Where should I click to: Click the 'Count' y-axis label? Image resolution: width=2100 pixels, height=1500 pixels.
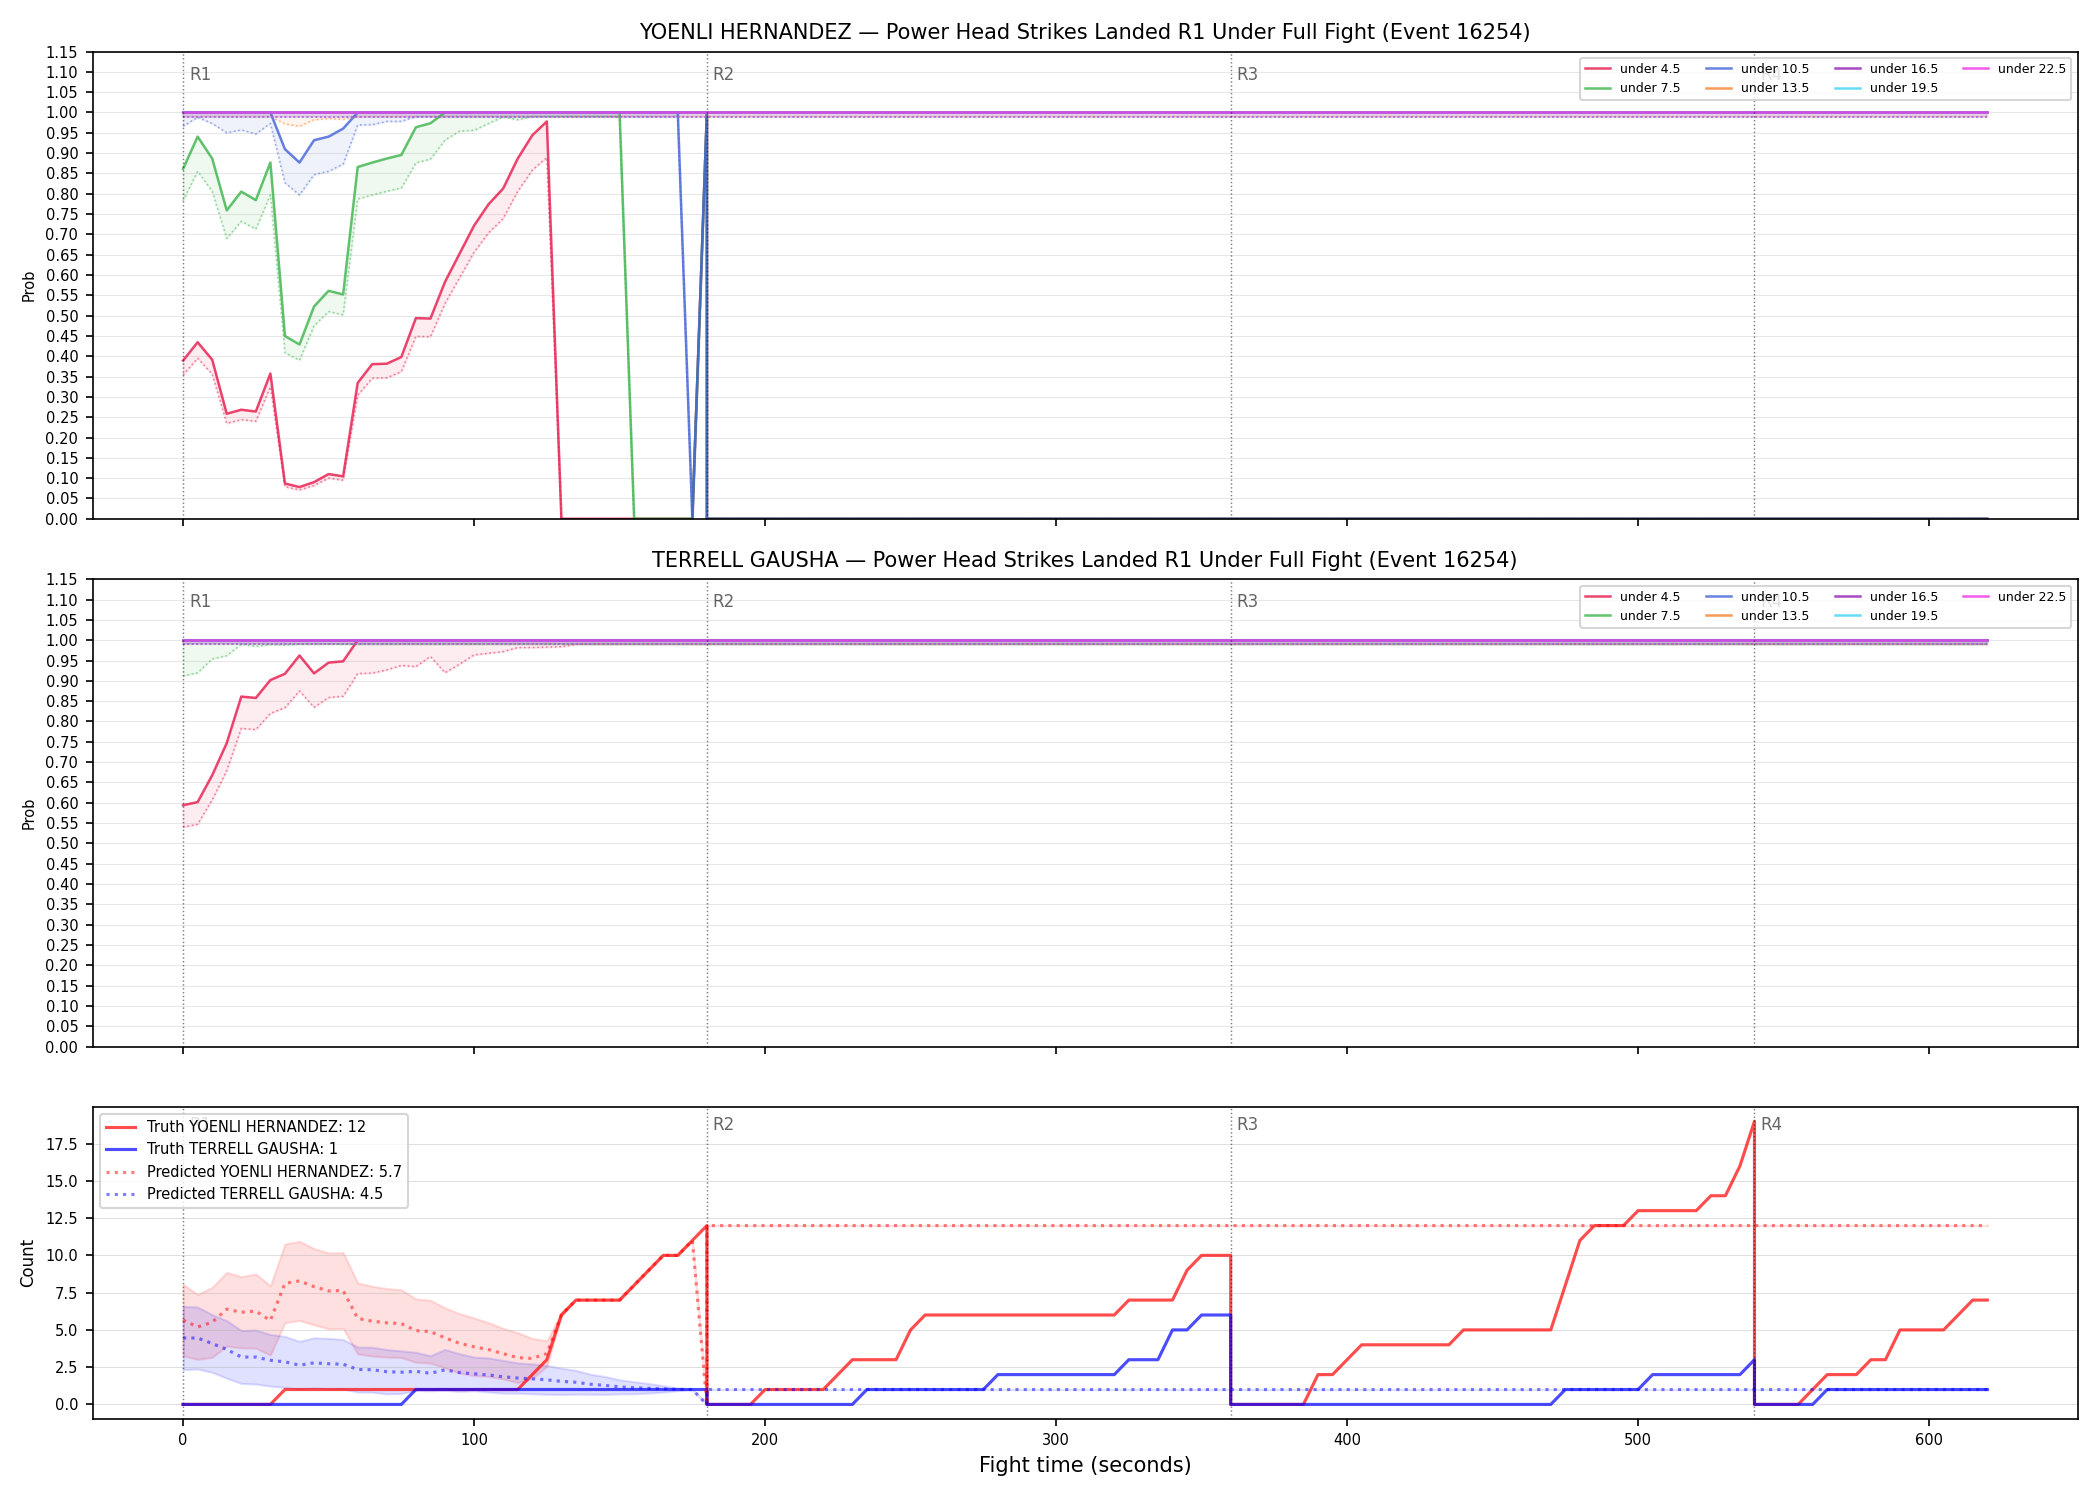click(27, 1263)
